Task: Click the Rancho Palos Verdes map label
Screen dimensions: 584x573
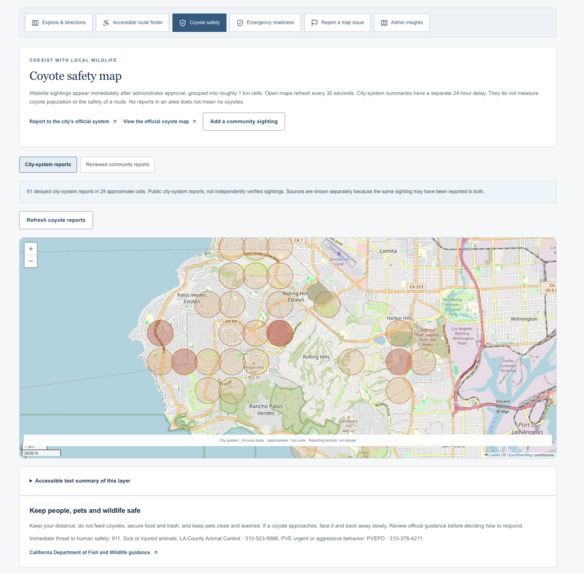Action: tap(266, 409)
